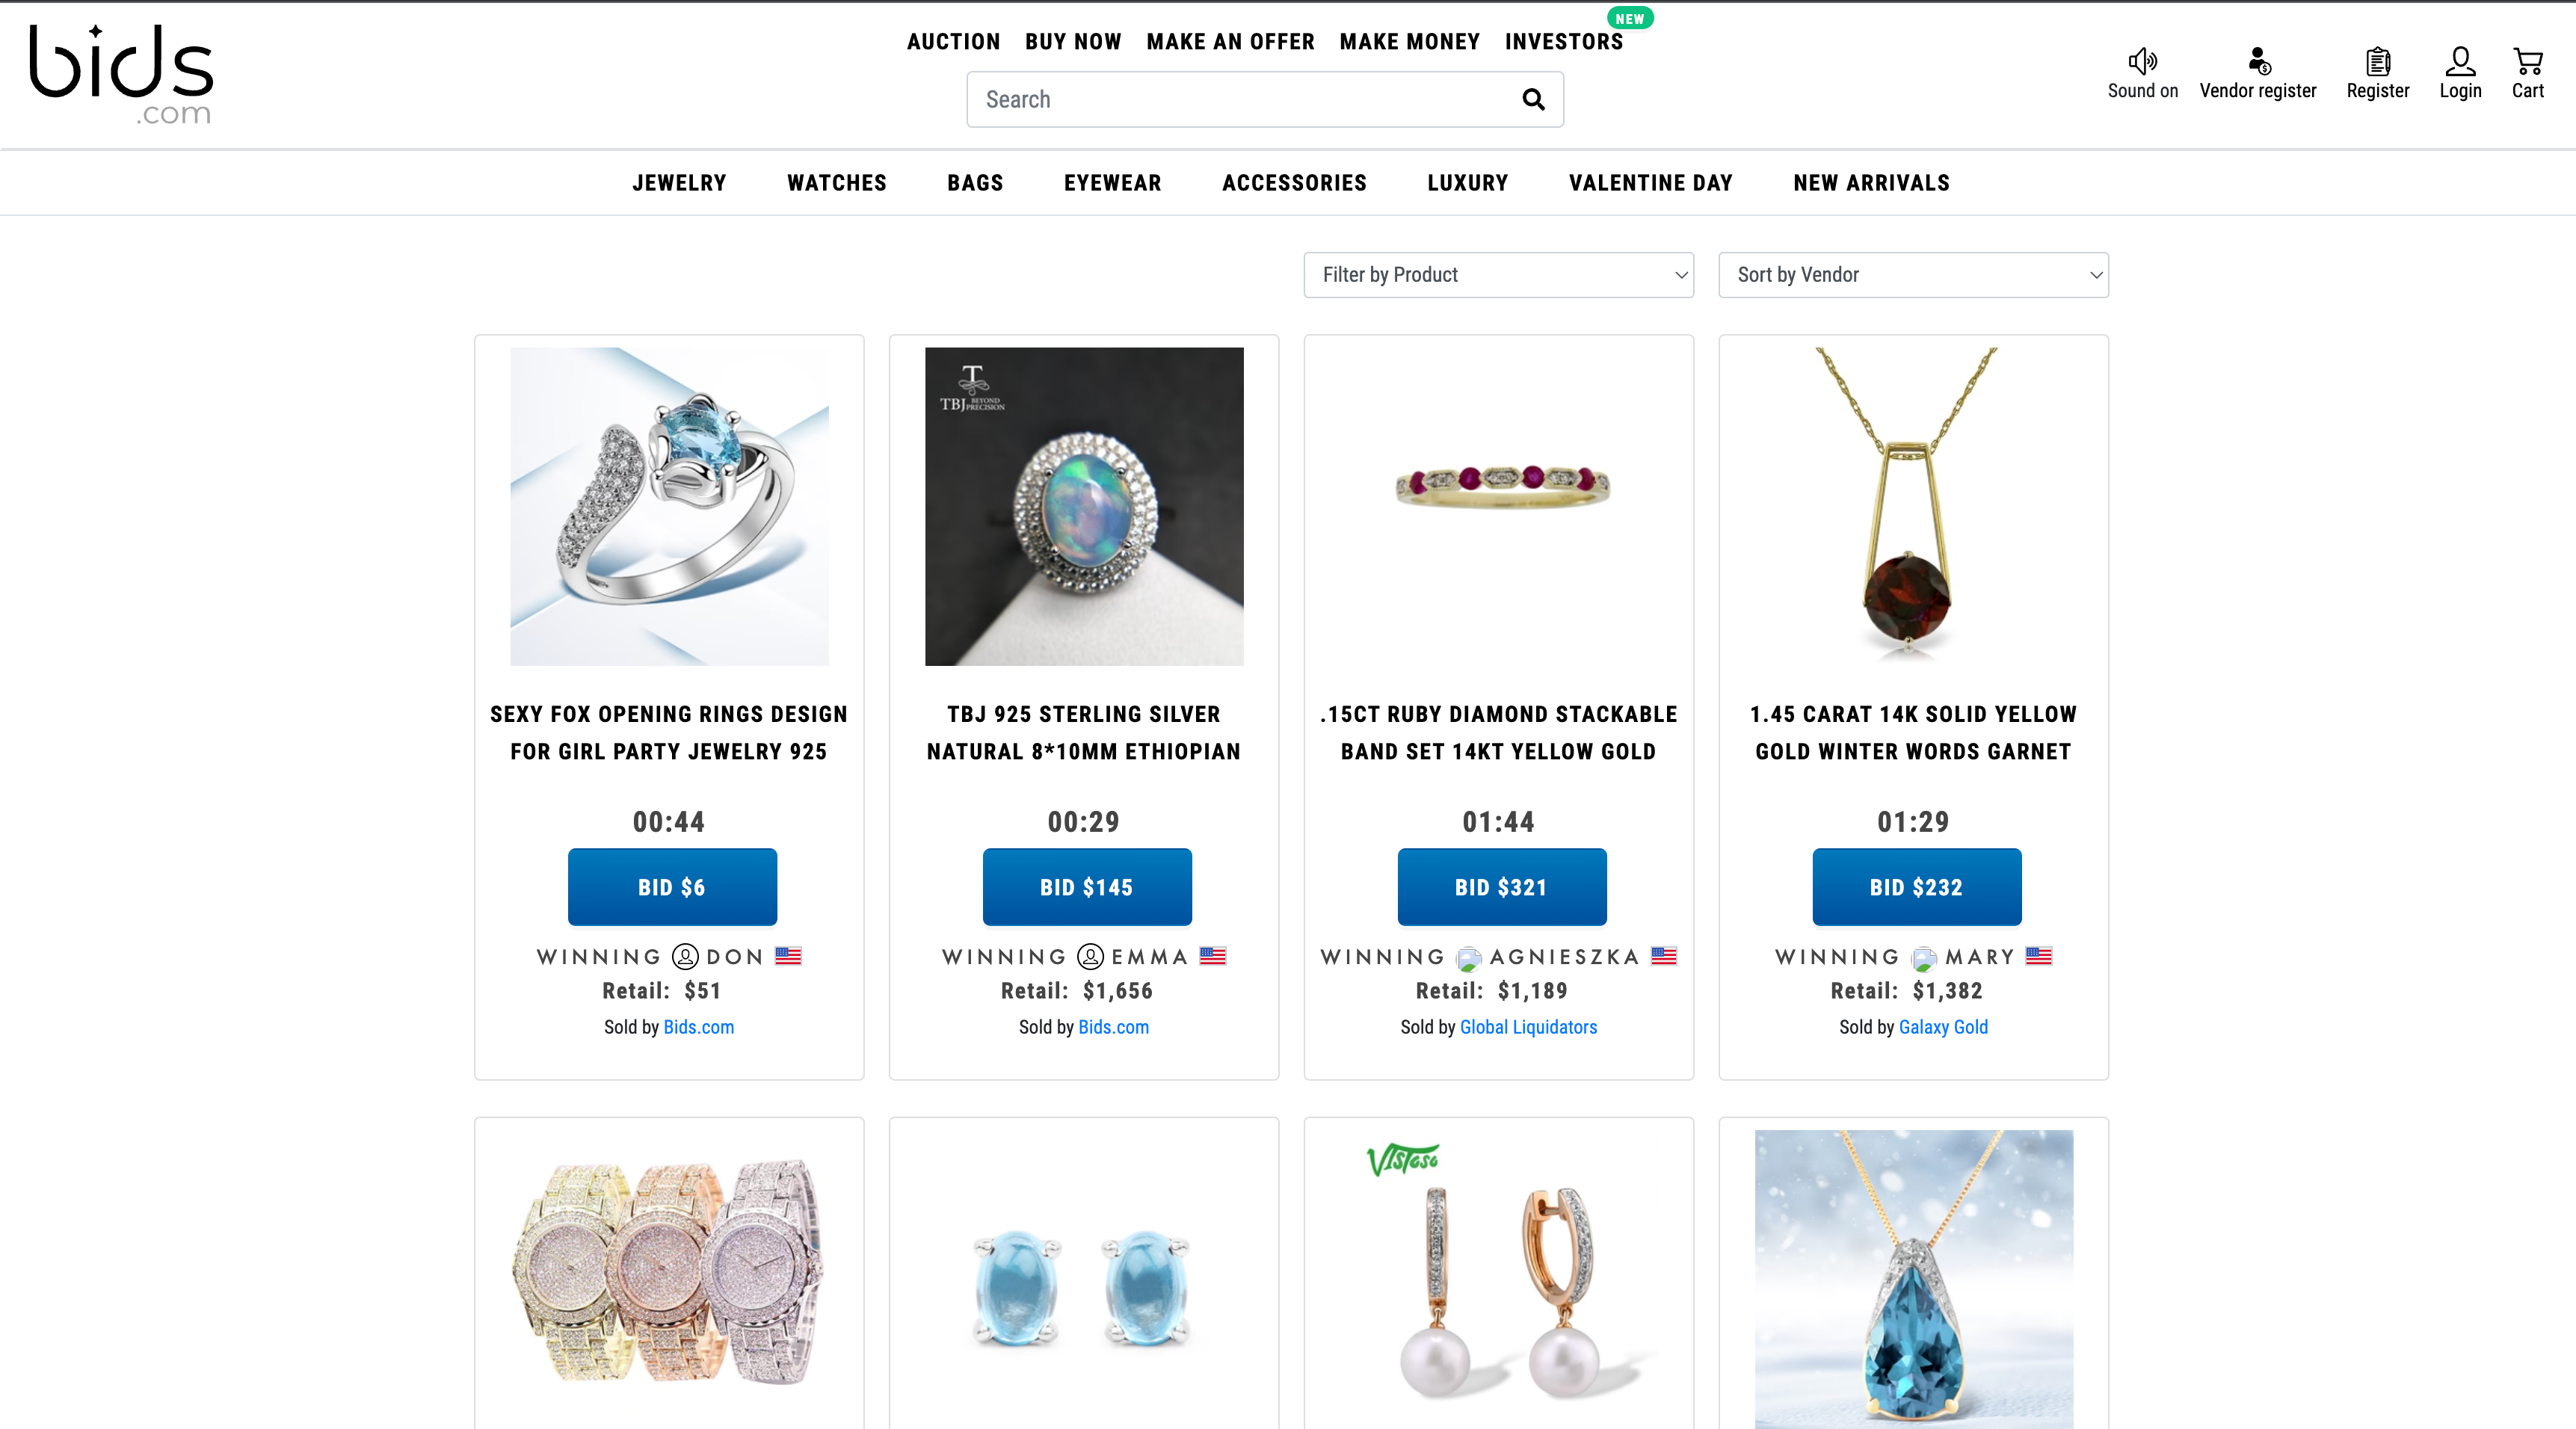The image size is (2576, 1429).
Task: Open the Watches category menu
Action: [837, 183]
